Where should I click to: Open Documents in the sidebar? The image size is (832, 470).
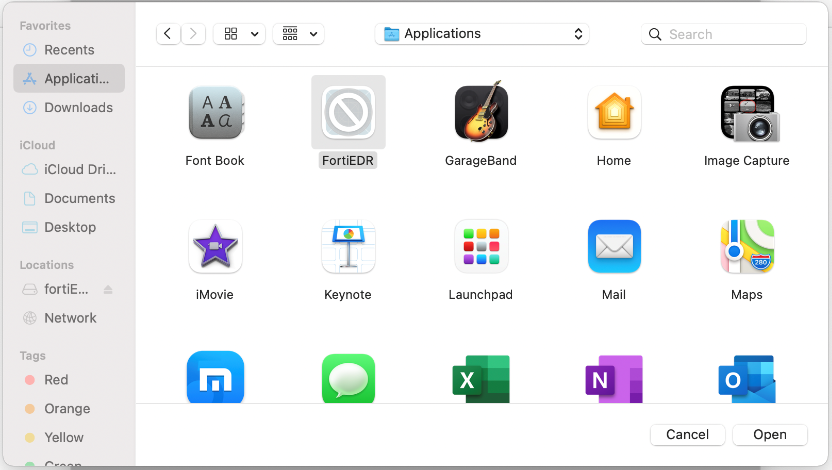(x=69, y=198)
